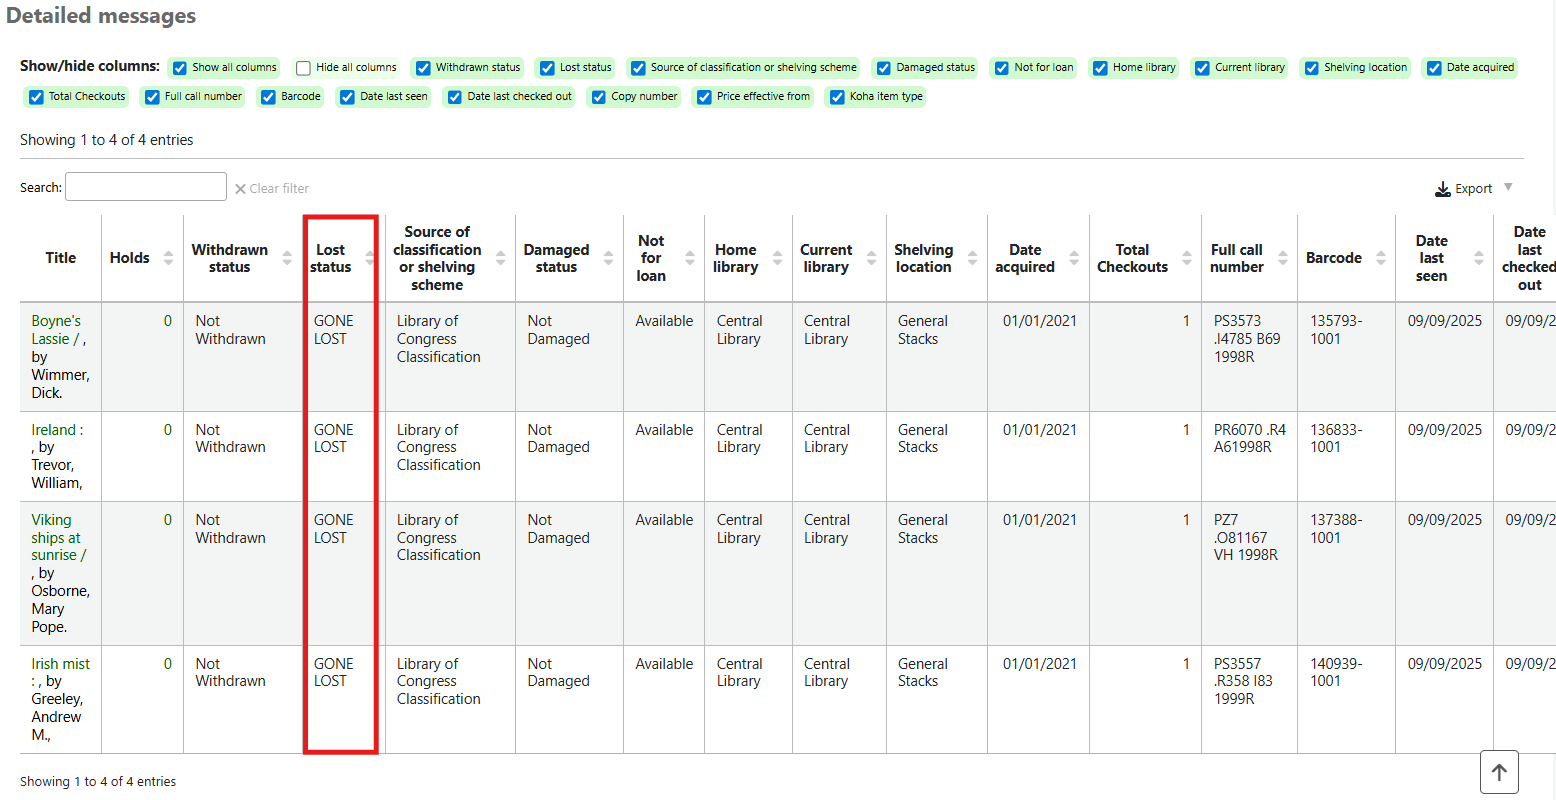
Task: Check the Hide all columns checkbox
Action: tap(303, 68)
